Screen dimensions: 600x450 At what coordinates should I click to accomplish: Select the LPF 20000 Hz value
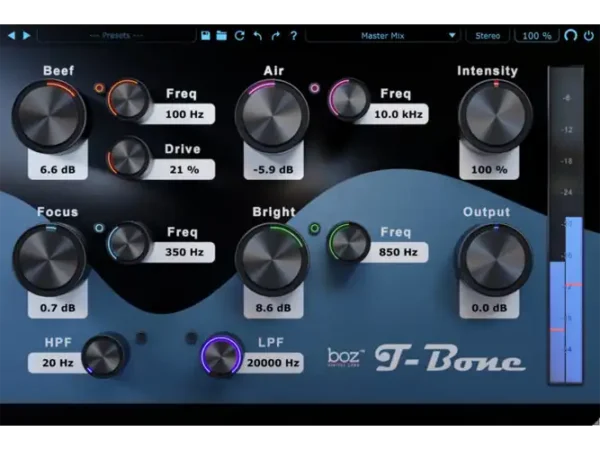pyautogui.click(x=273, y=363)
